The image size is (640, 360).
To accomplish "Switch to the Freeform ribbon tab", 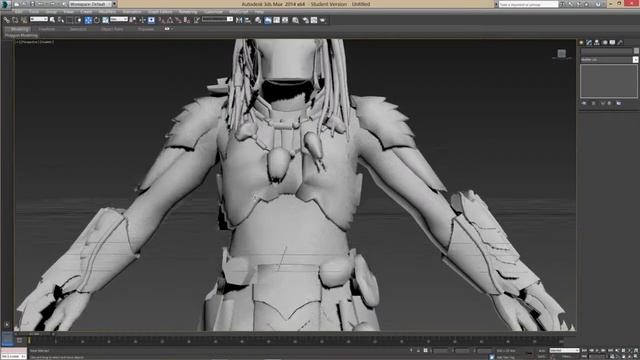I will tap(47, 29).
